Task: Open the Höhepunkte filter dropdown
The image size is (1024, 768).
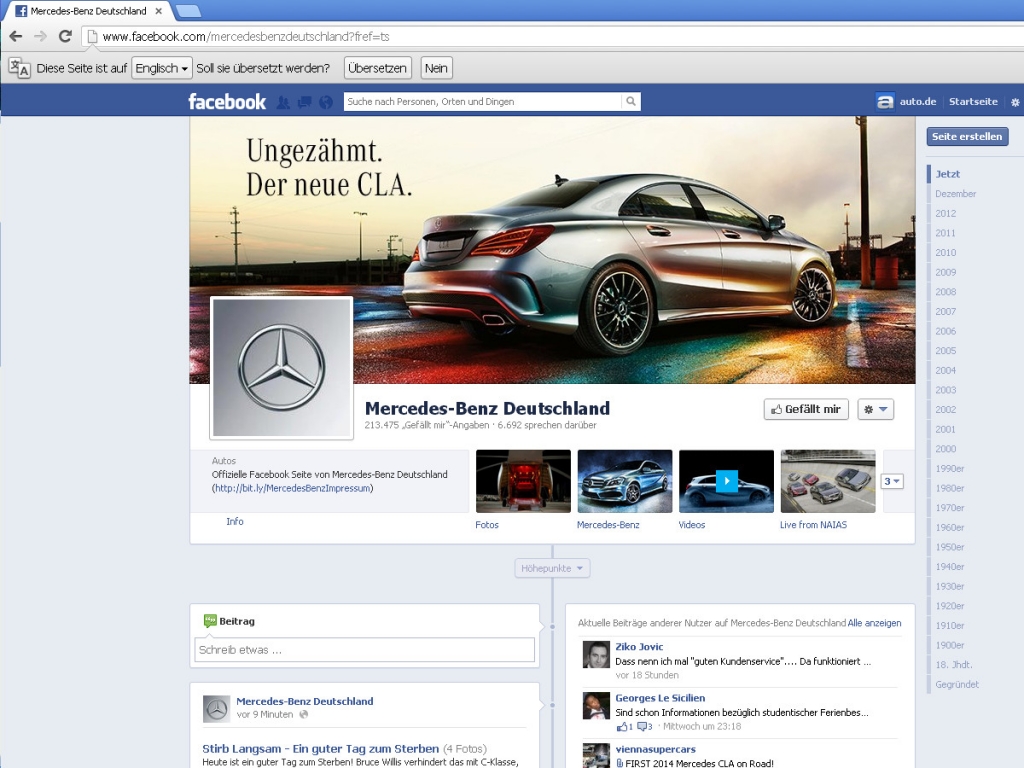Action: click(x=552, y=568)
